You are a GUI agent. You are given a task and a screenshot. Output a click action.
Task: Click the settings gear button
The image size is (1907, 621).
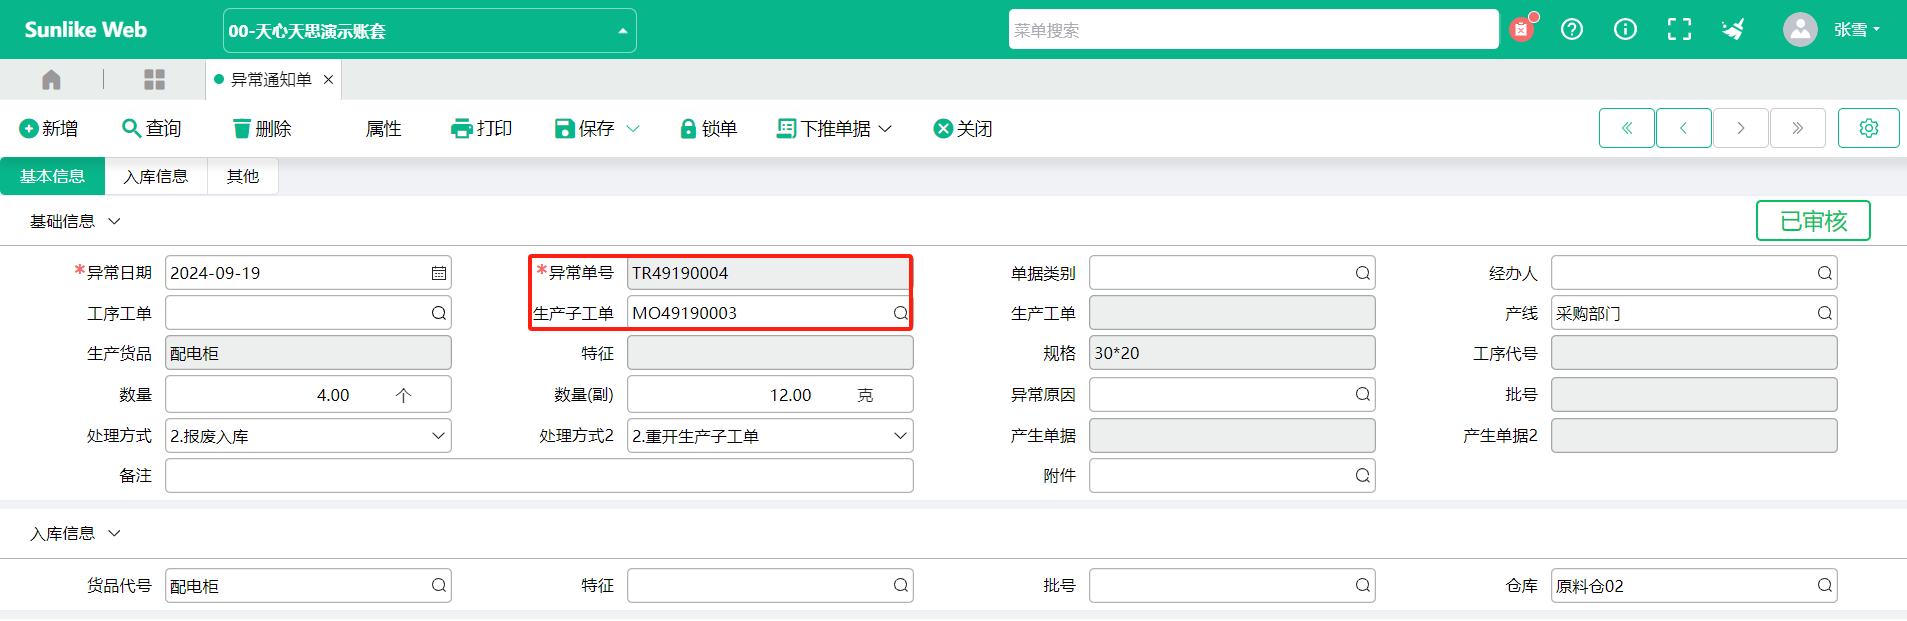click(1868, 128)
